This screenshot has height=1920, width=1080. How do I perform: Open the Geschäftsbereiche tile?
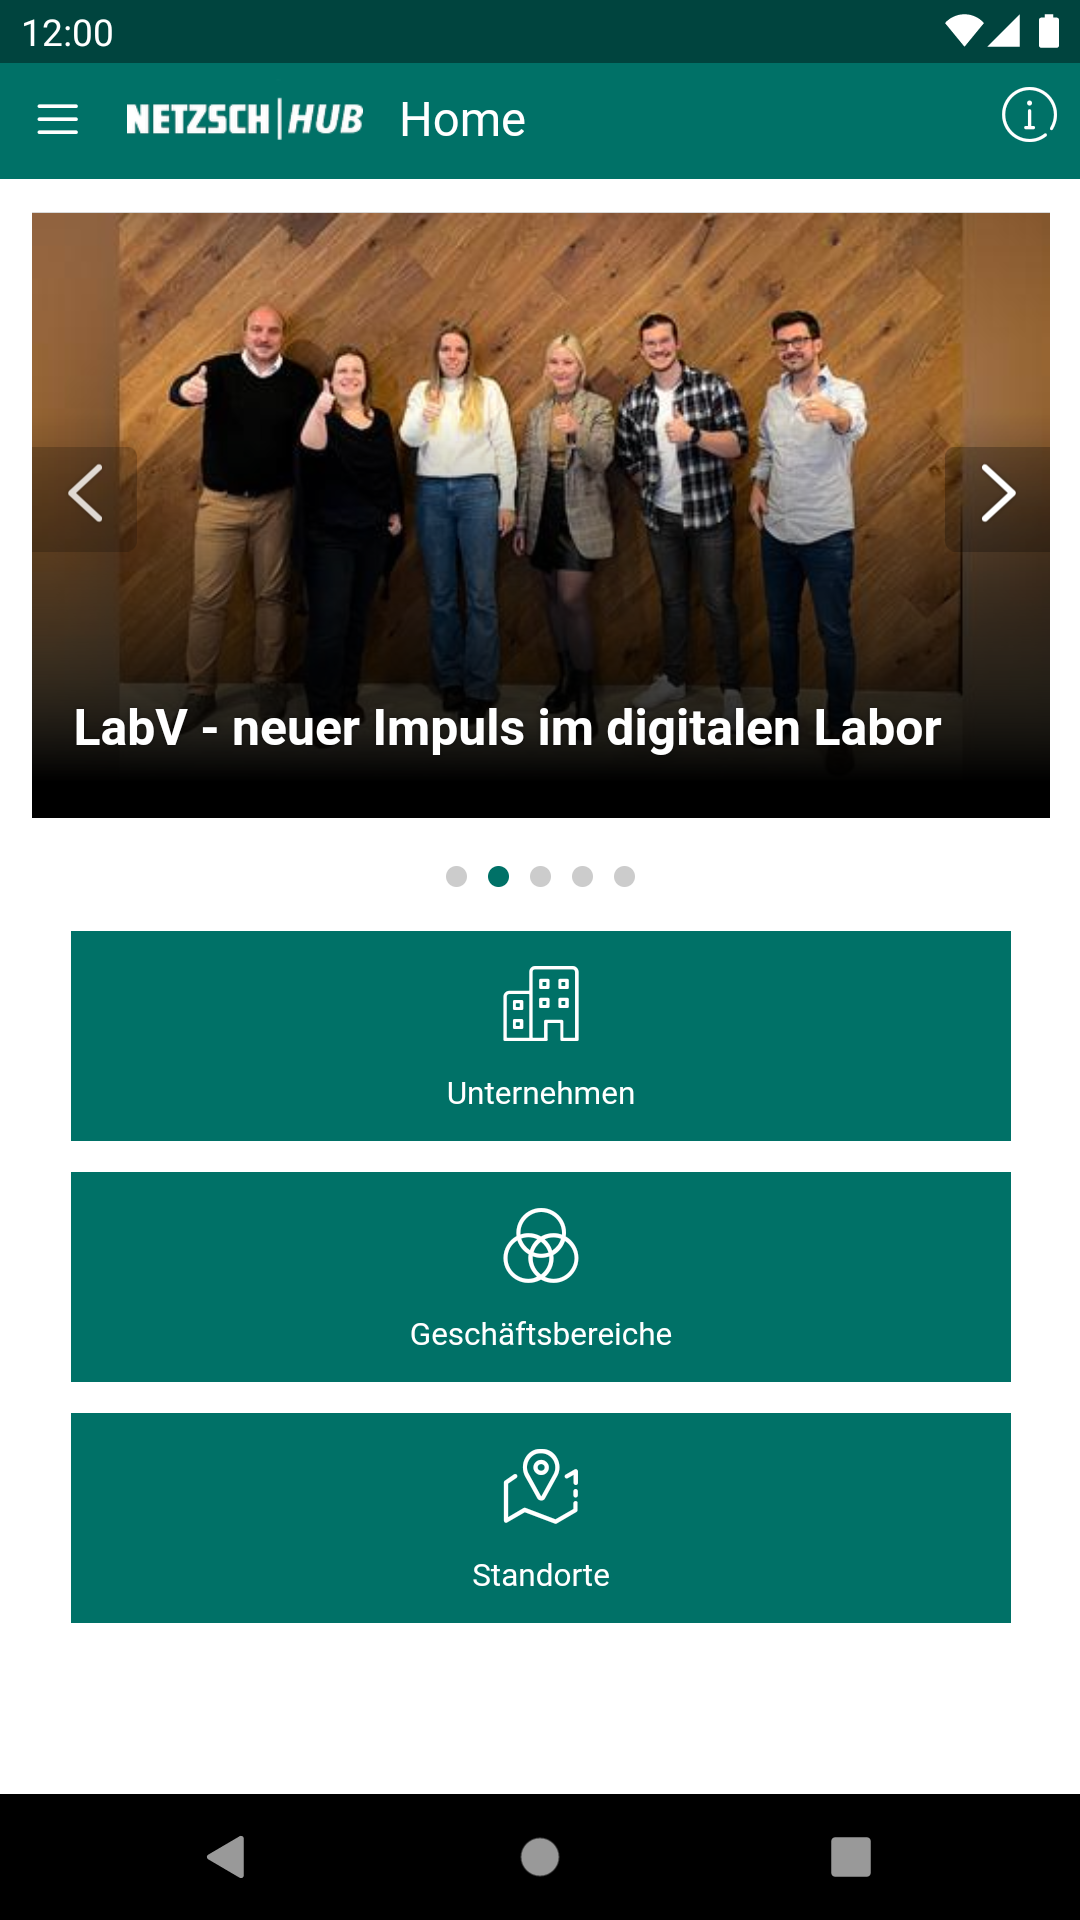point(541,1277)
